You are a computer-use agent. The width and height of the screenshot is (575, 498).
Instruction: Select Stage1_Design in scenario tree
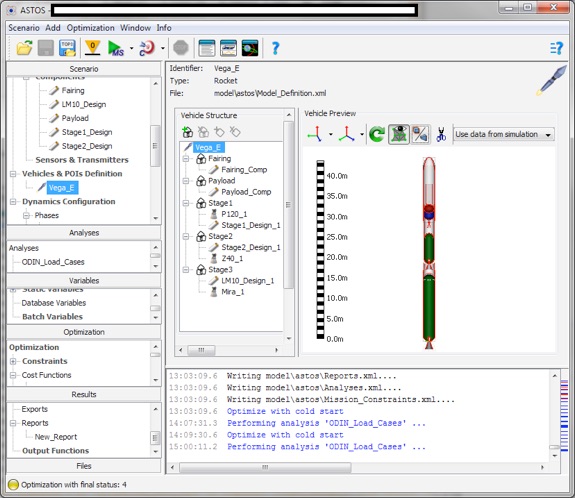pyautogui.click(x=87, y=132)
